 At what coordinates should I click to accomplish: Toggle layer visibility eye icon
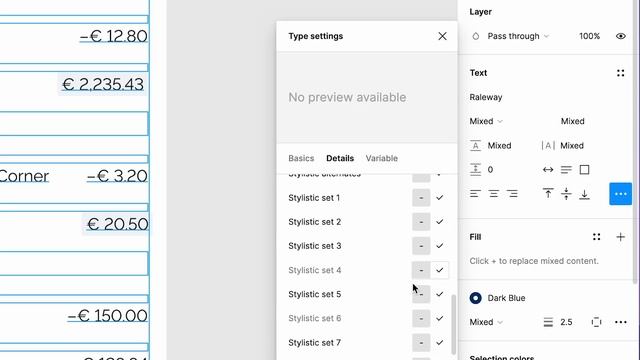[x=620, y=36]
